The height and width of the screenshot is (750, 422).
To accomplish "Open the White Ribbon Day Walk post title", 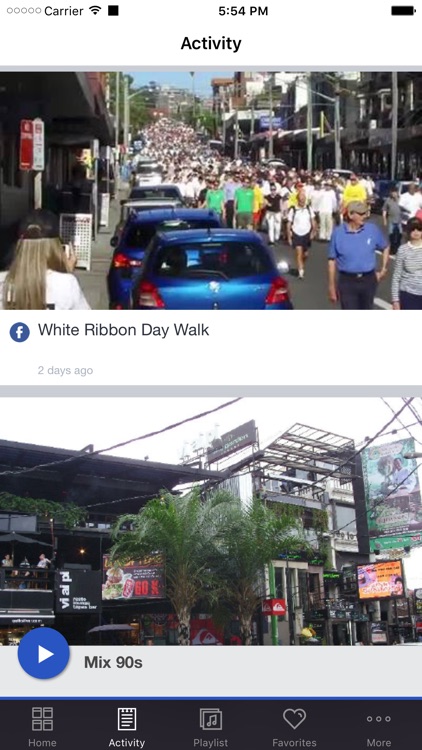I will tap(123, 330).
